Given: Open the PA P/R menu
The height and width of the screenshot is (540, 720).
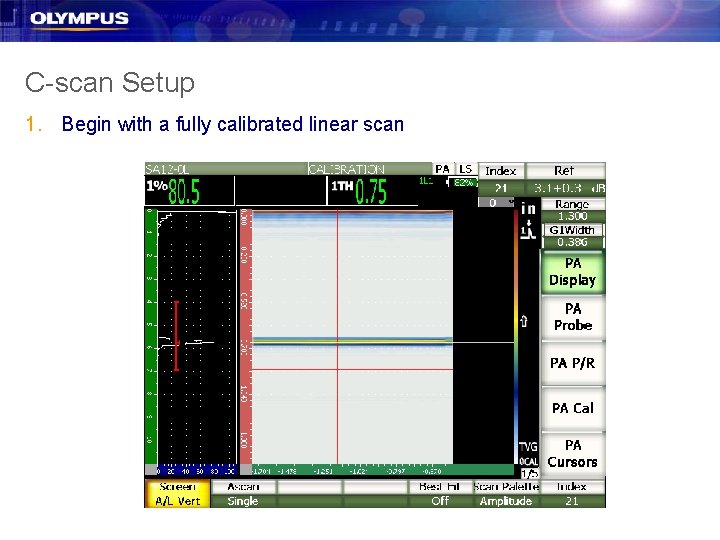Looking at the screenshot, I should coord(573,363).
